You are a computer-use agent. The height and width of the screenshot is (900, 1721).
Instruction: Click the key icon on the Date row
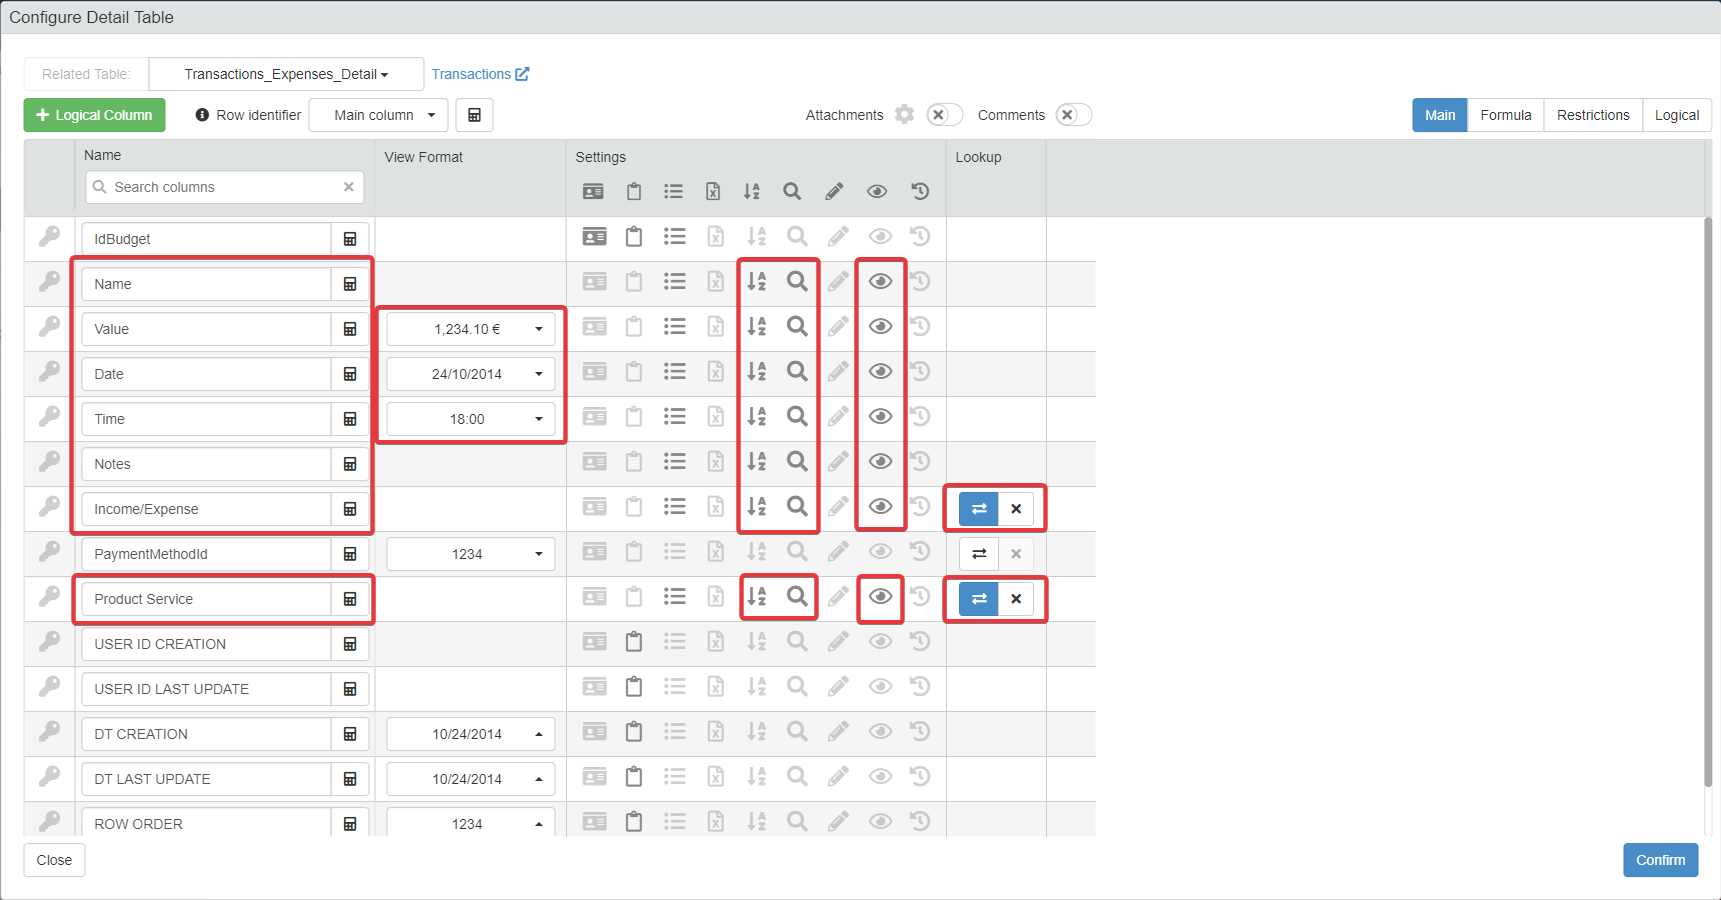pos(49,371)
